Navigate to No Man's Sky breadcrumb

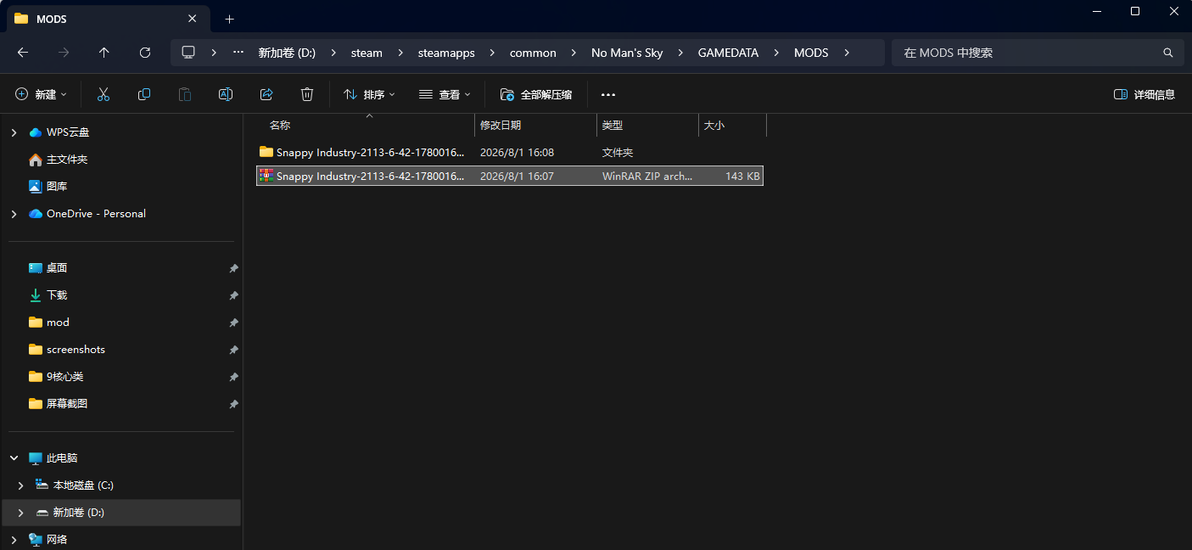(x=627, y=52)
